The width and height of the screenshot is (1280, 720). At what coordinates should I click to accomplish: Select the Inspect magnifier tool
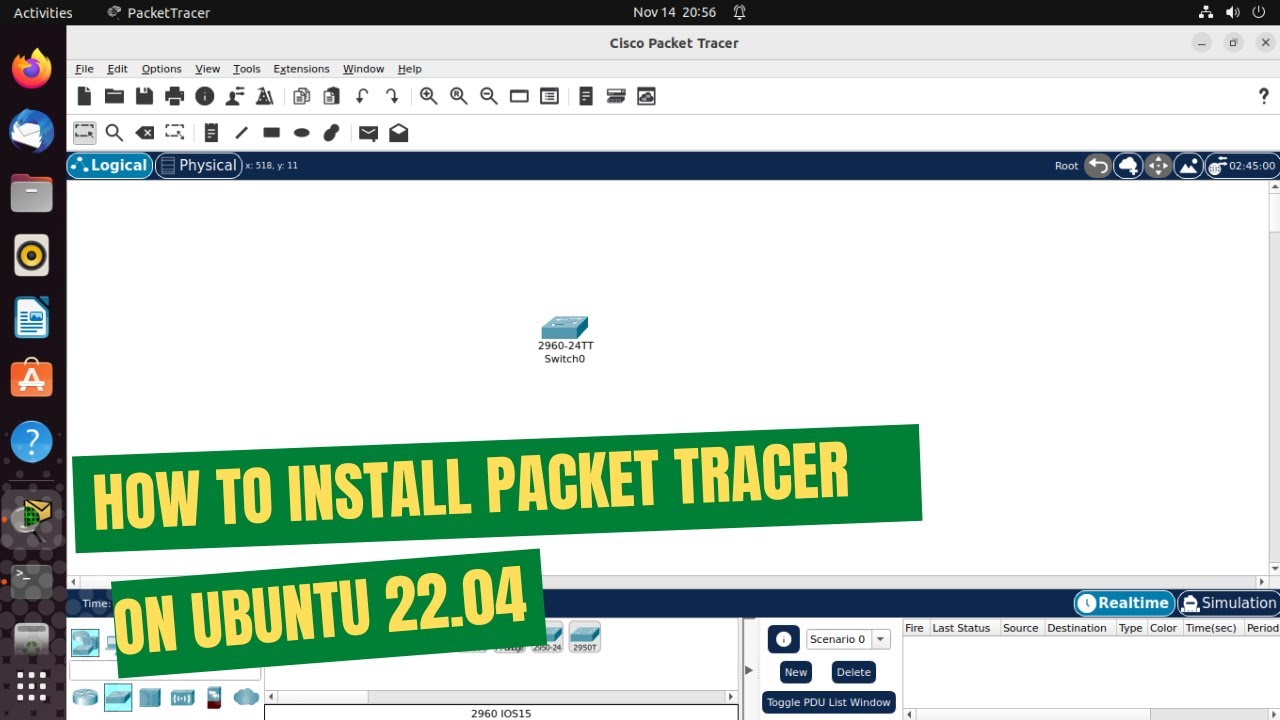pos(114,133)
